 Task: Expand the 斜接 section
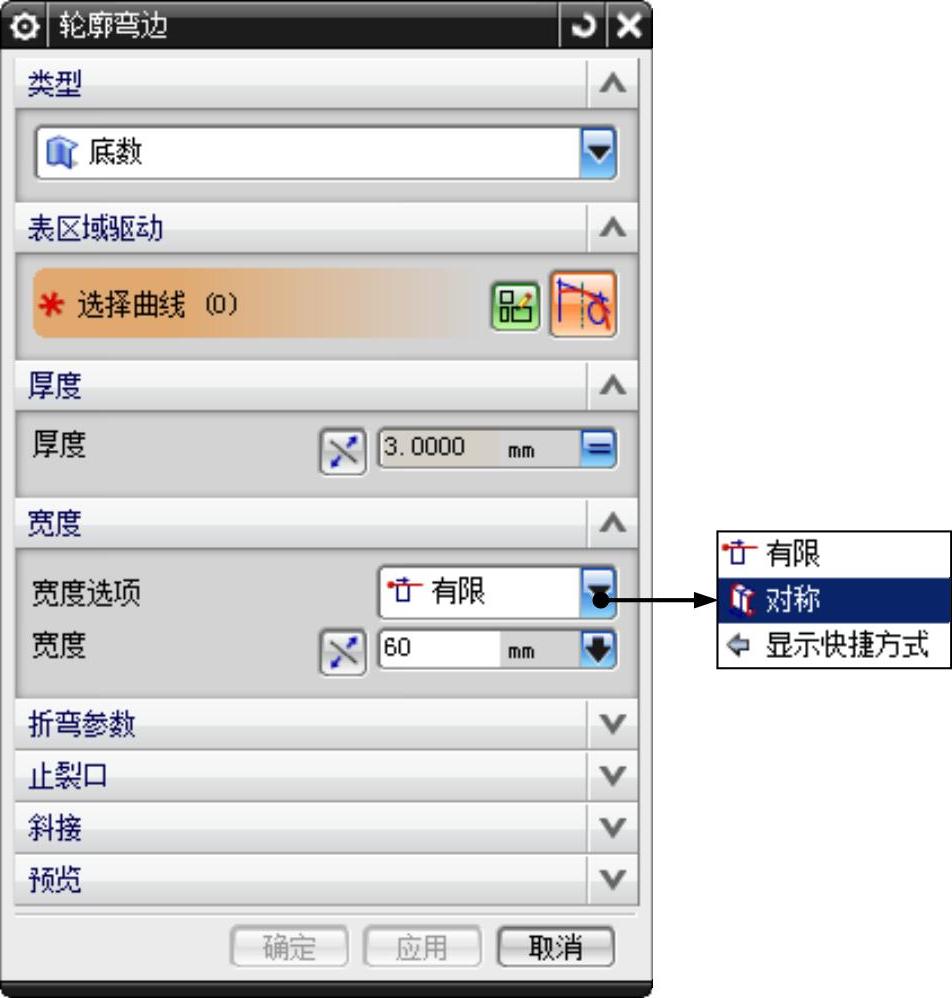(326, 828)
